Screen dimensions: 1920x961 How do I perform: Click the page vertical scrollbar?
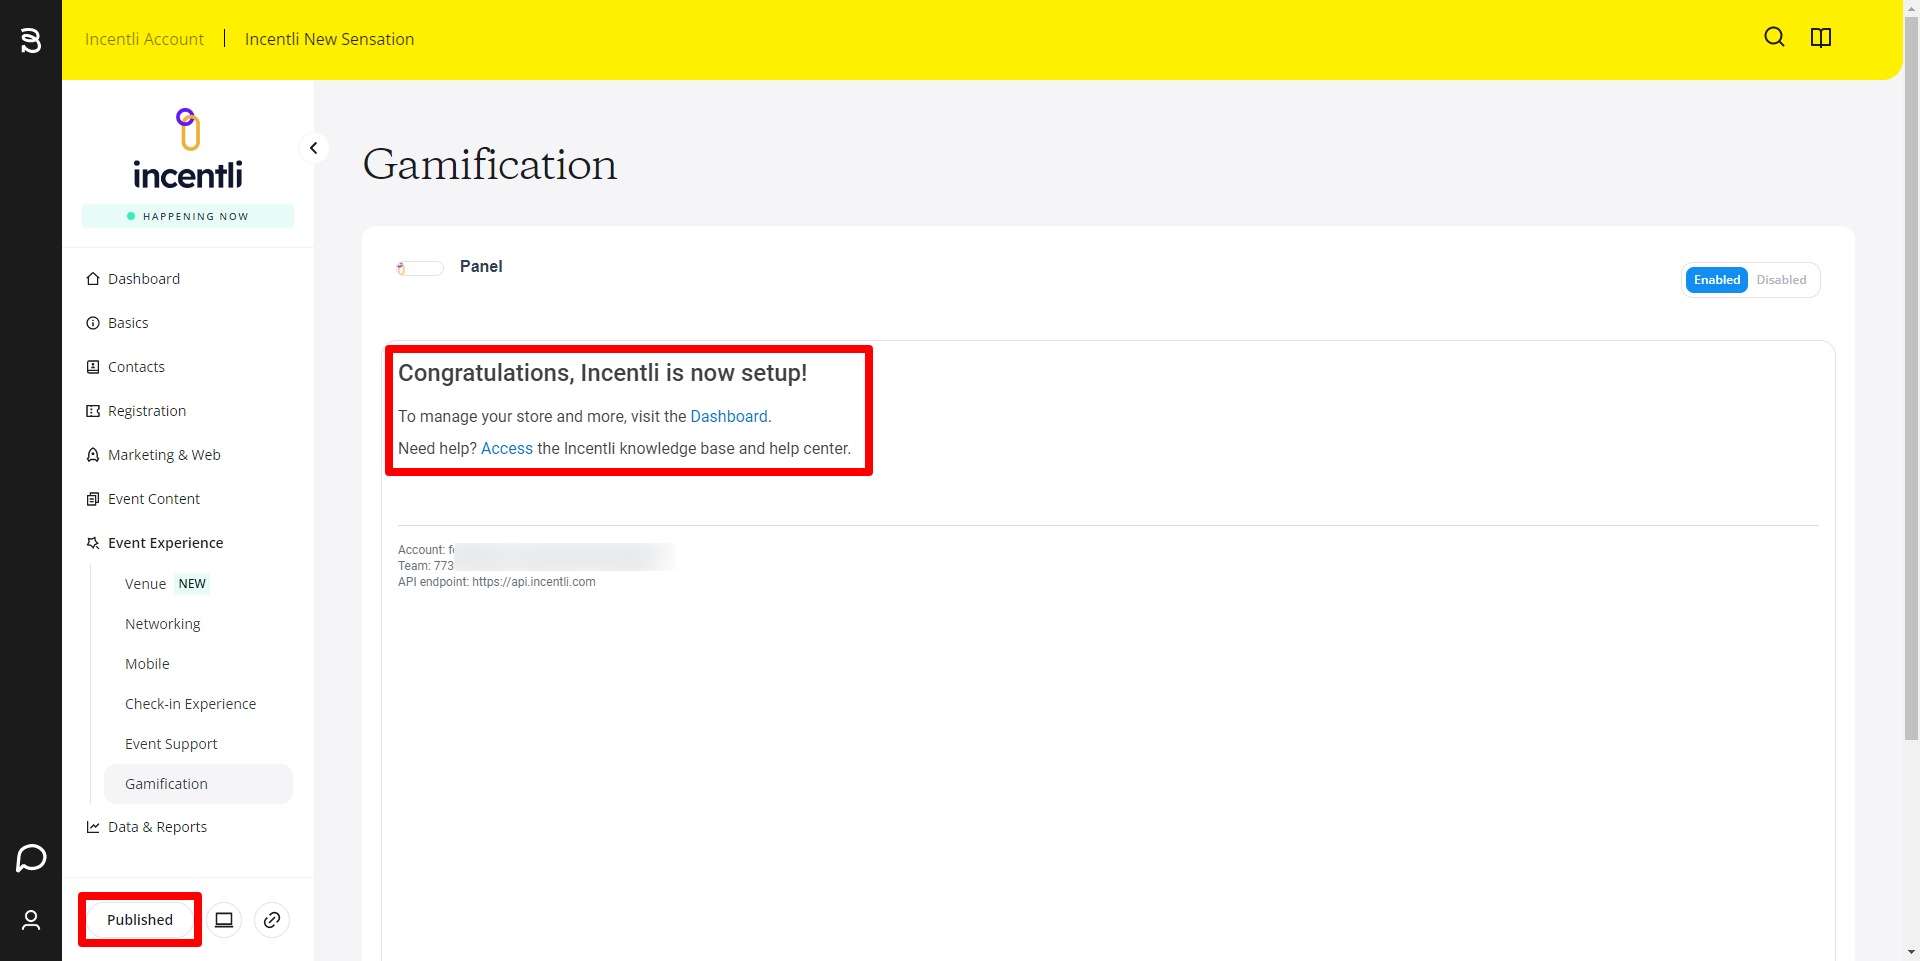[x=1911, y=380]
